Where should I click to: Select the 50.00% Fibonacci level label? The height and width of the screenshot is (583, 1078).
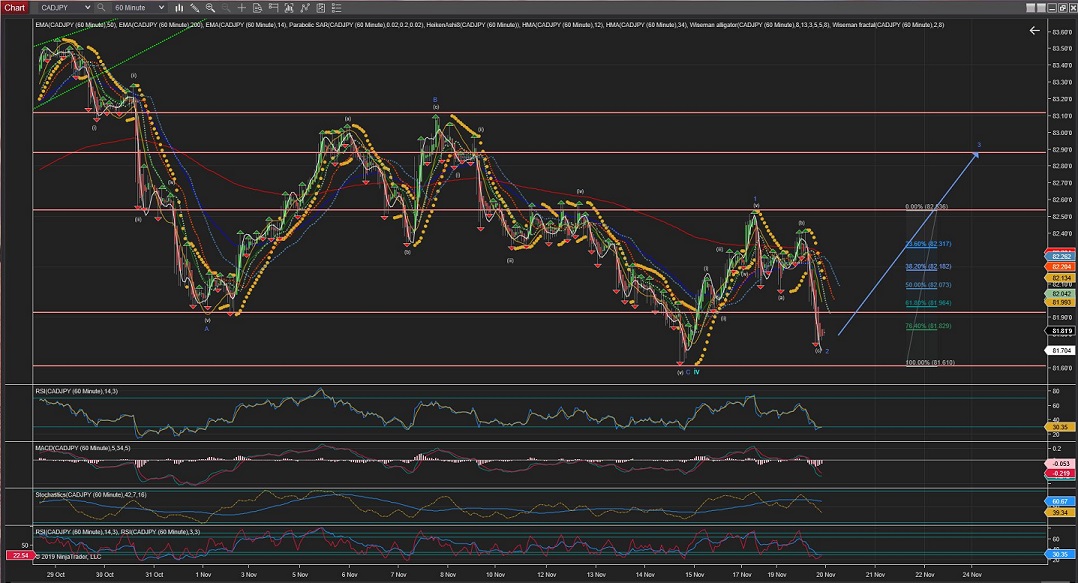click(x=928, y=285)
